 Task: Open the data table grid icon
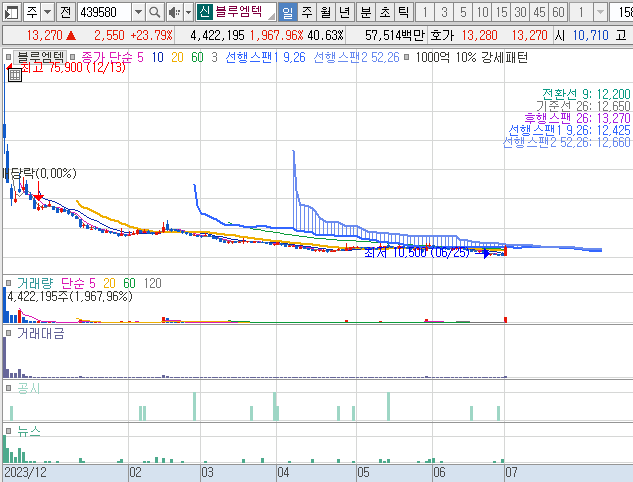[15, 74]
